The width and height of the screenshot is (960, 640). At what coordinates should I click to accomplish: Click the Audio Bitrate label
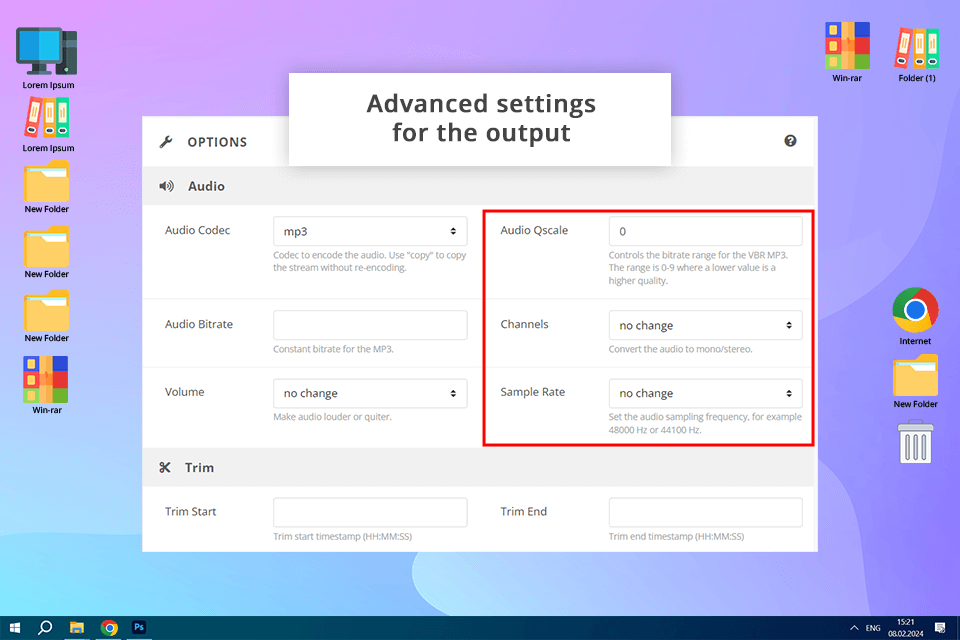pos(199,324)
